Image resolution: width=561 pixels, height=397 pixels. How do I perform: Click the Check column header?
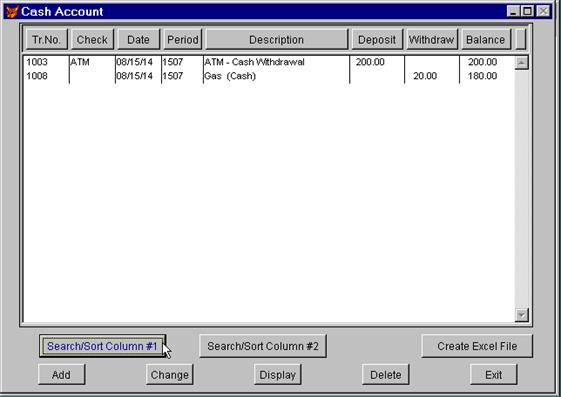point(92,39)
